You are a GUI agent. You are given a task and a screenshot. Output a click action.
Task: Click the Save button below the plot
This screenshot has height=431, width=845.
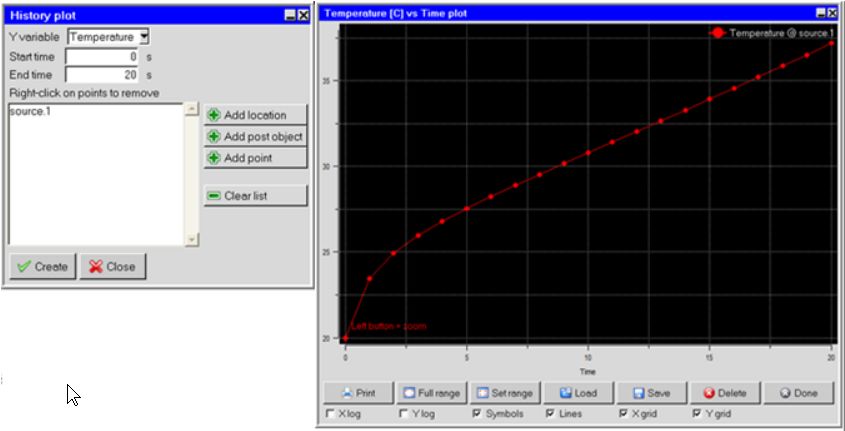tap(652, 393)
